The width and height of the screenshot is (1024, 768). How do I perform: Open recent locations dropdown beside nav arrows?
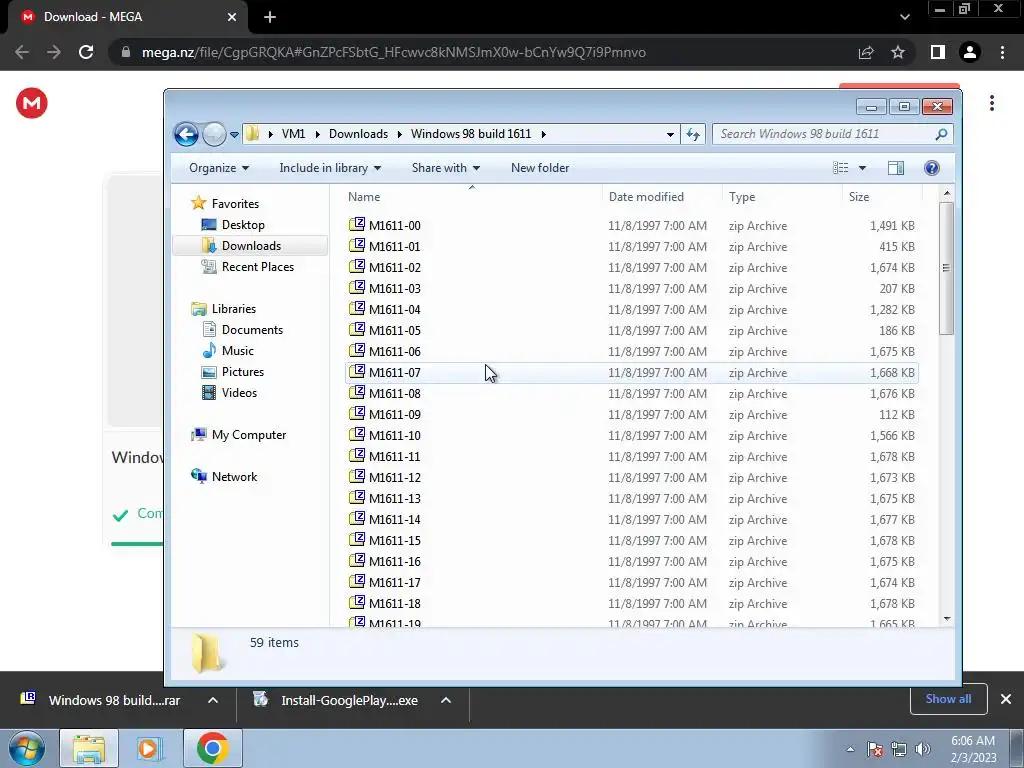(x=234, y=135)
